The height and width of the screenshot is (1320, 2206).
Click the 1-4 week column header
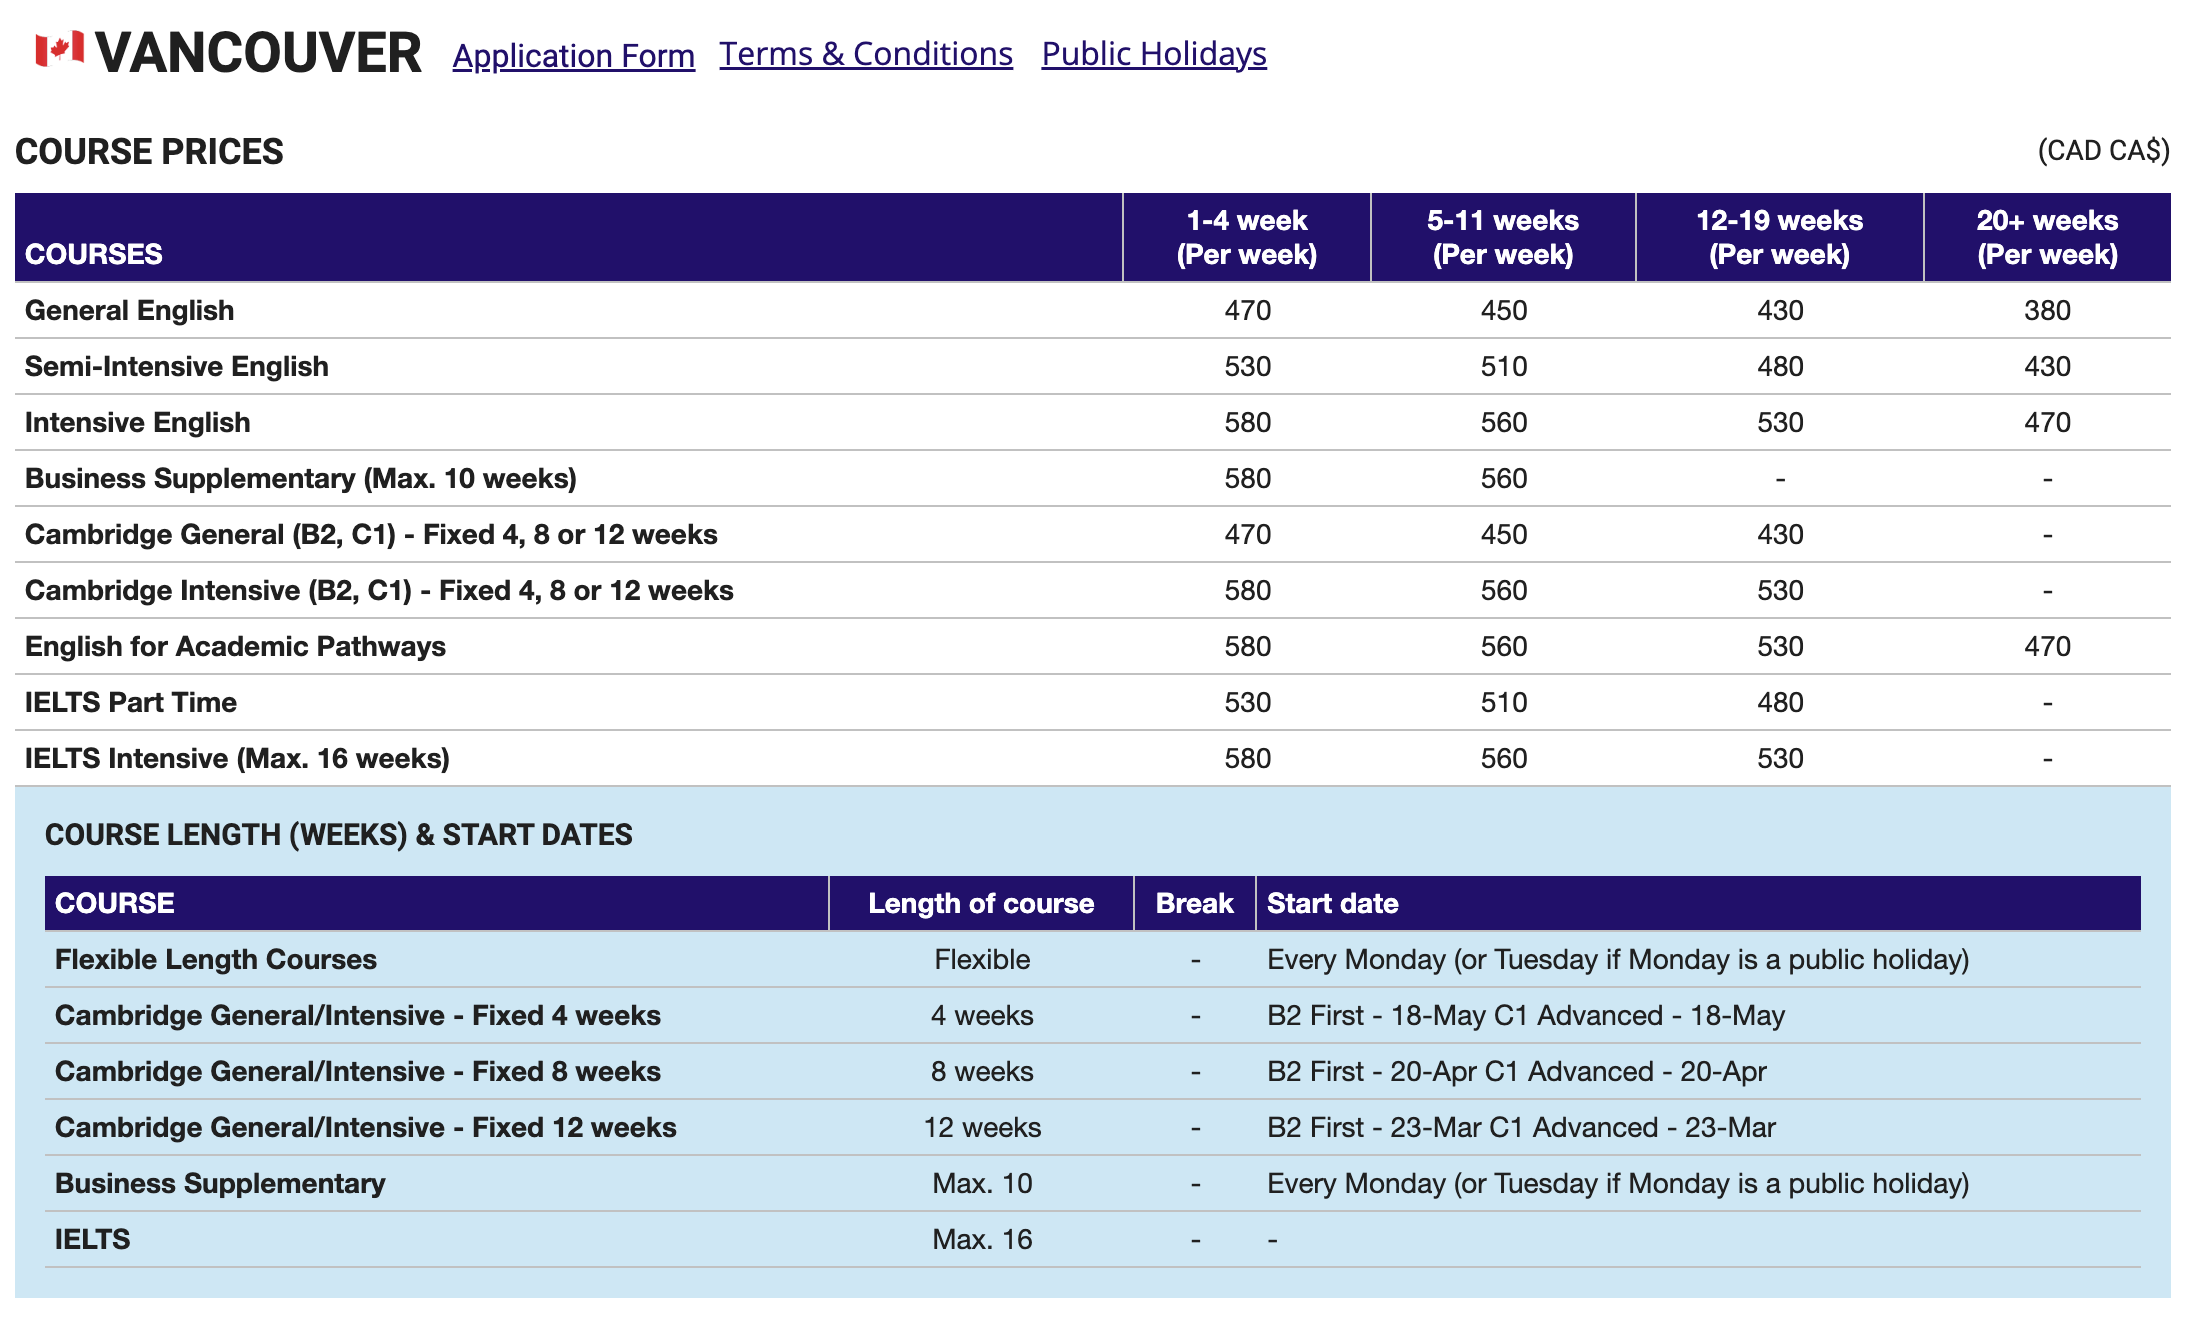coord(1246,237)
